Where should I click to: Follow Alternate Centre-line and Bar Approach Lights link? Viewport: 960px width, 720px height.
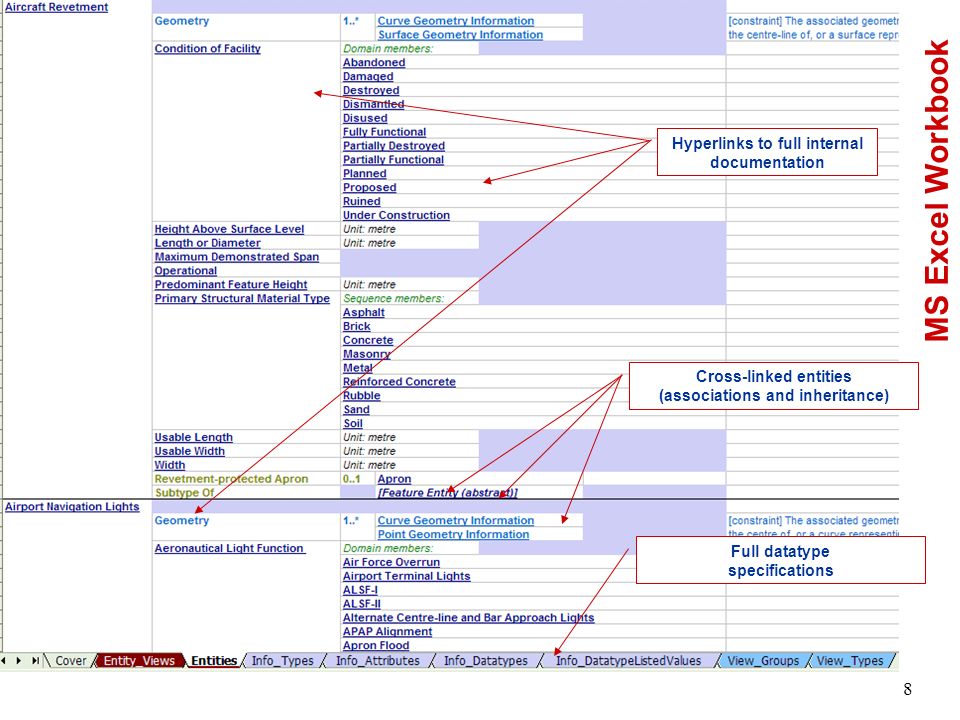point(468,618)
